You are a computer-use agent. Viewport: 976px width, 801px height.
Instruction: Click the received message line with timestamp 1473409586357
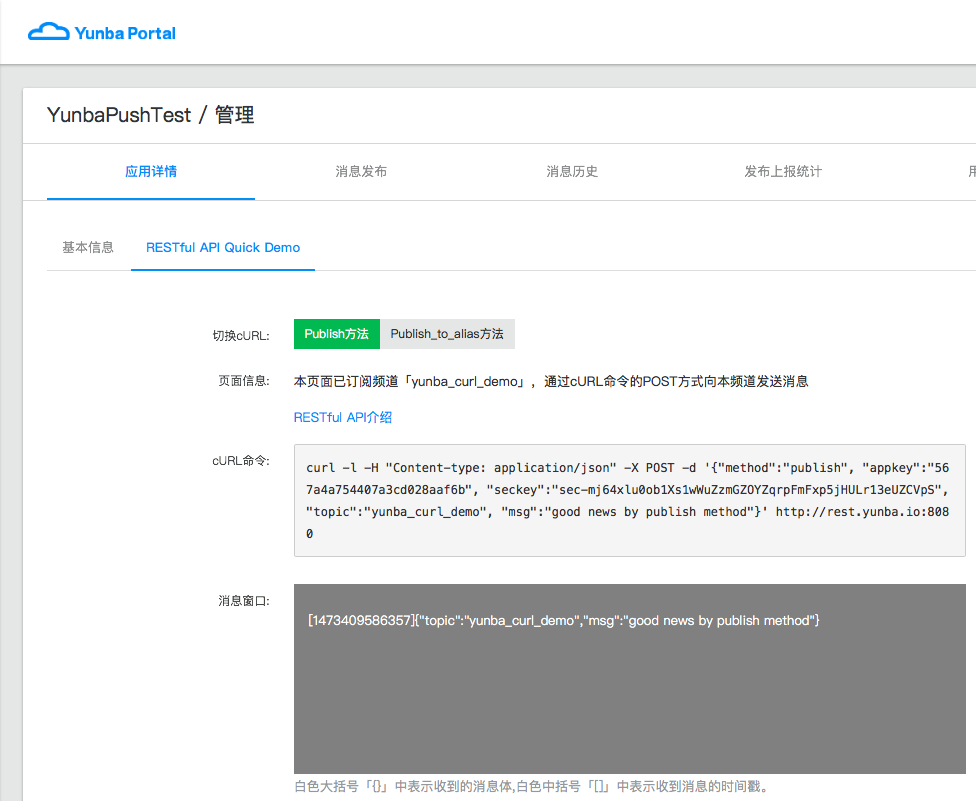(x=563, y=621)
